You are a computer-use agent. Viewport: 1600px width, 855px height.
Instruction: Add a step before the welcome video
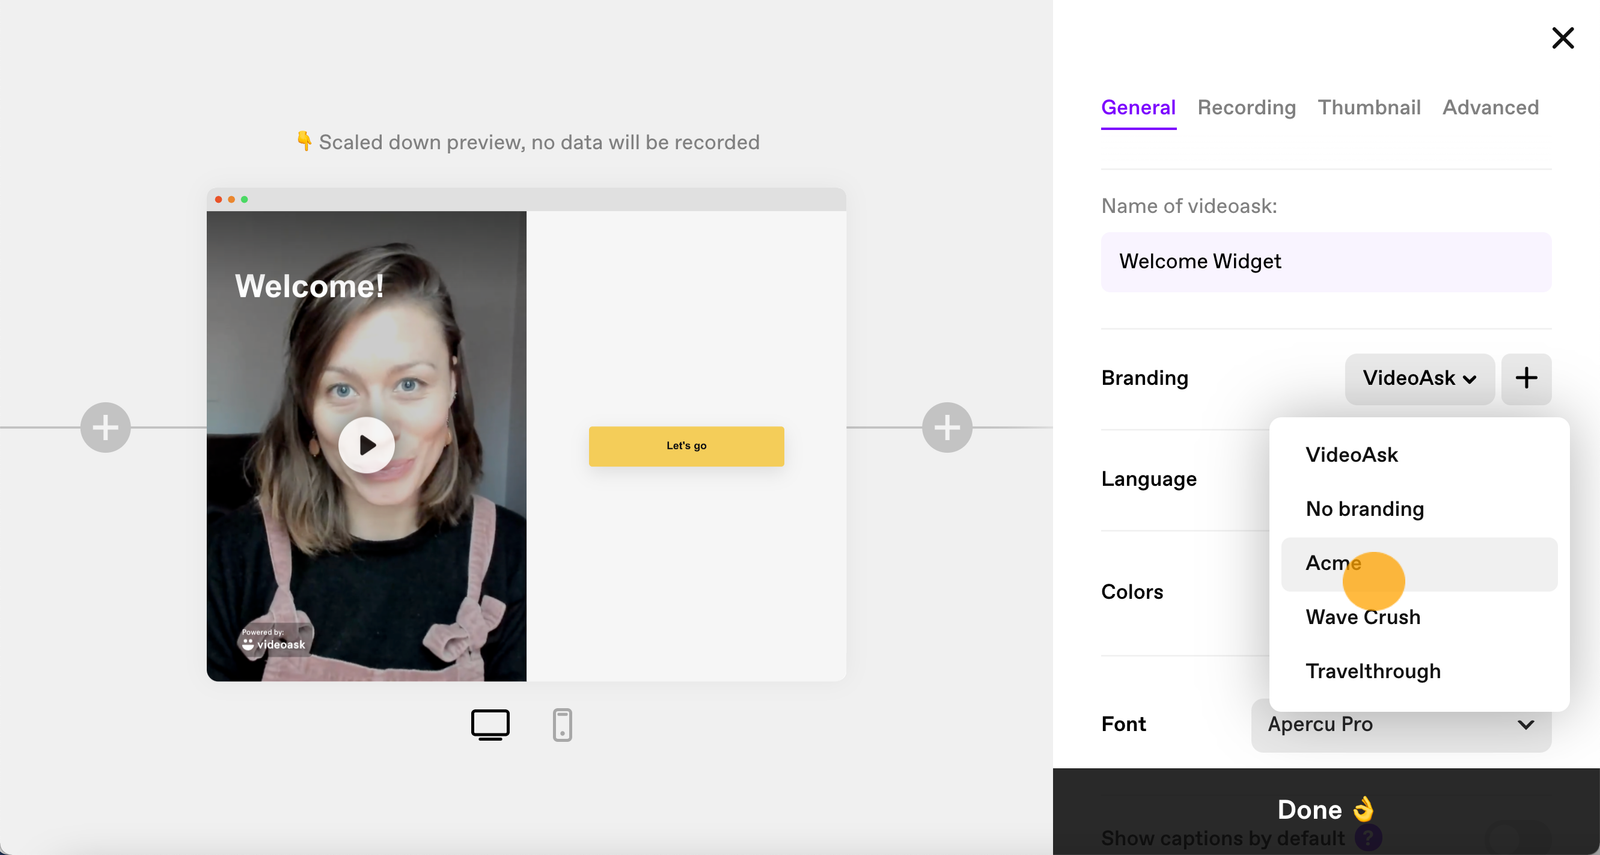coord(106,428)
